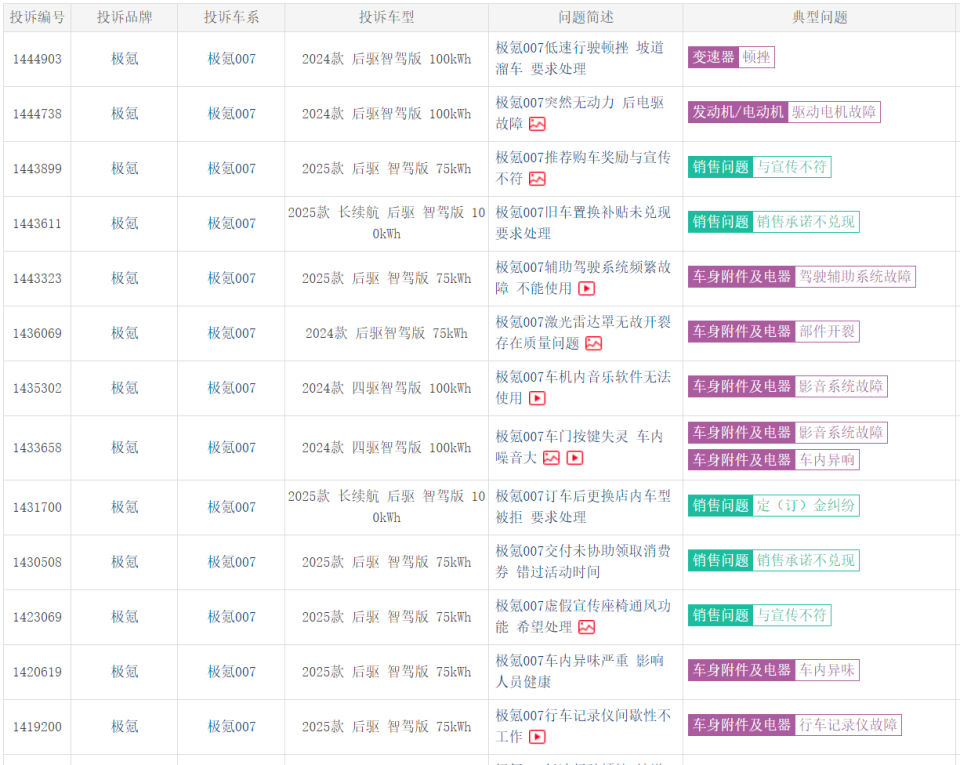Click complaint number 1419200

(37, 727)
